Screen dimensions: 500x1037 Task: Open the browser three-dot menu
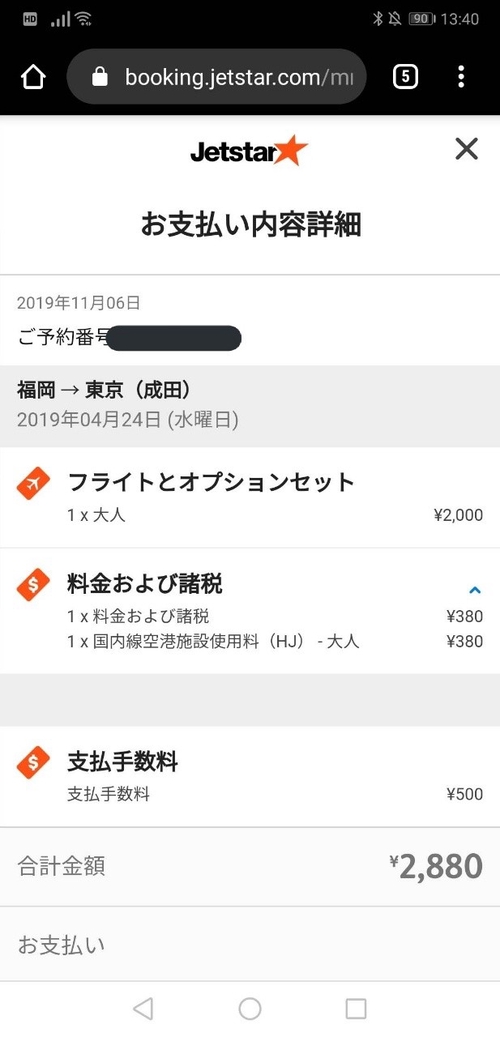(x=461, y=77)
